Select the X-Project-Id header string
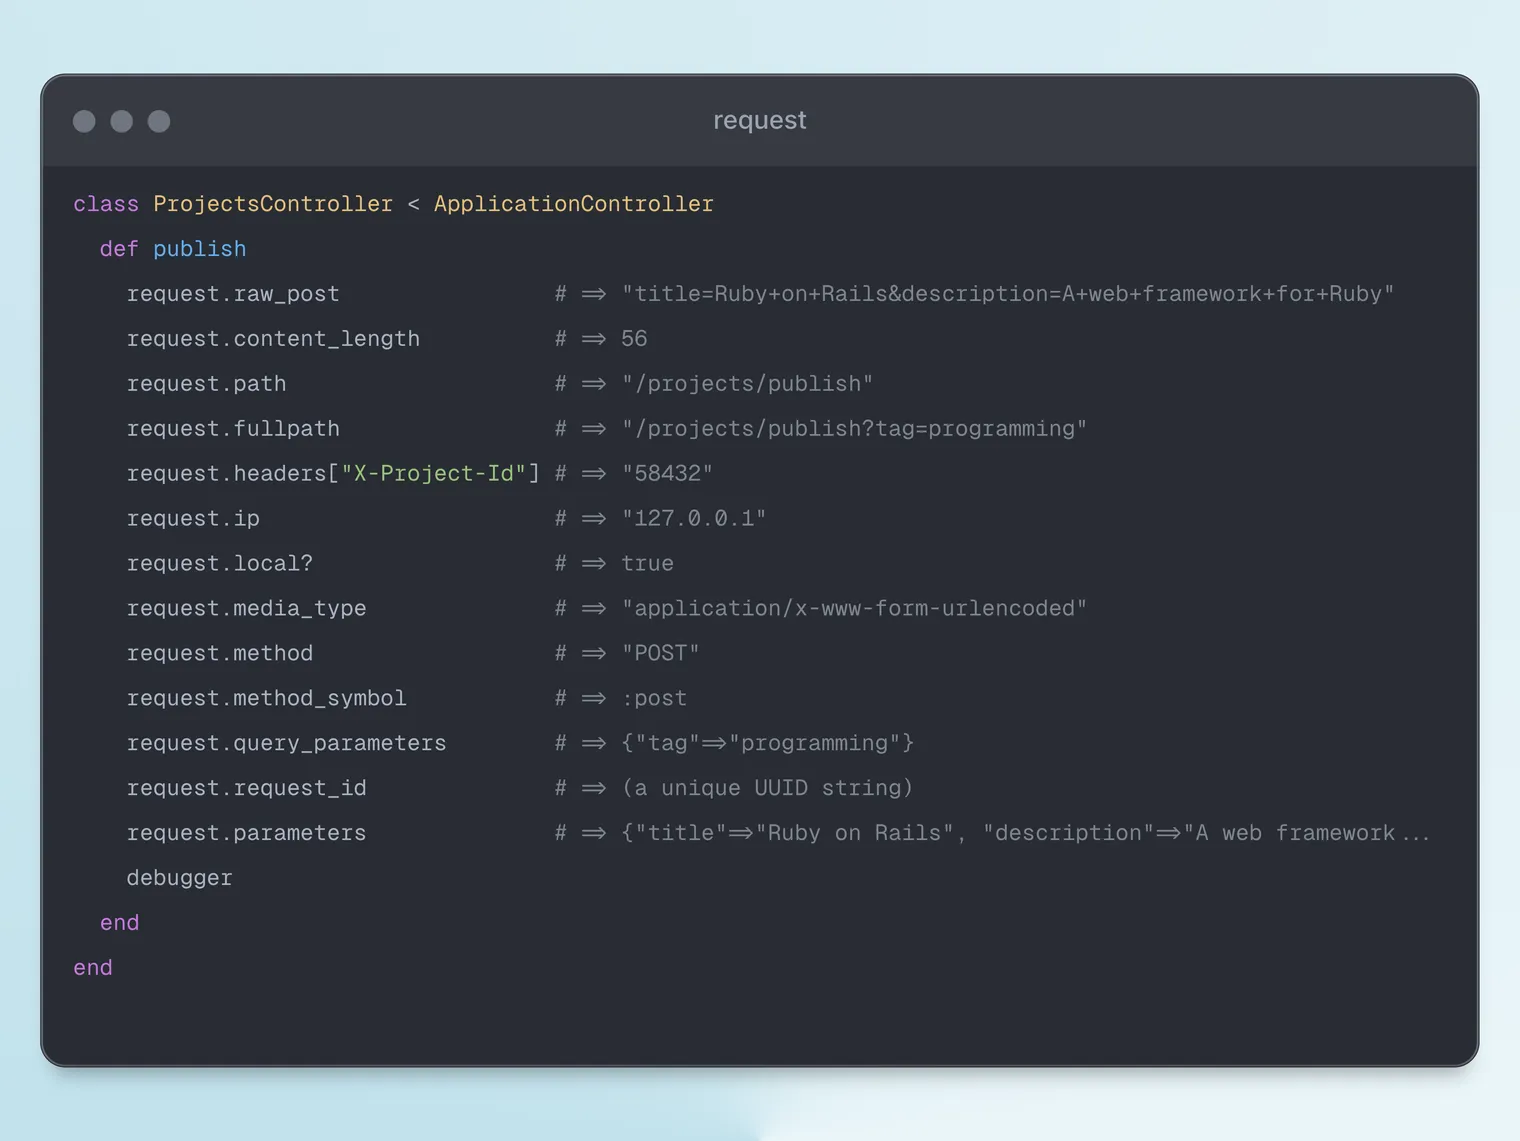The image size is (1520, 1141). pos(436,473)
